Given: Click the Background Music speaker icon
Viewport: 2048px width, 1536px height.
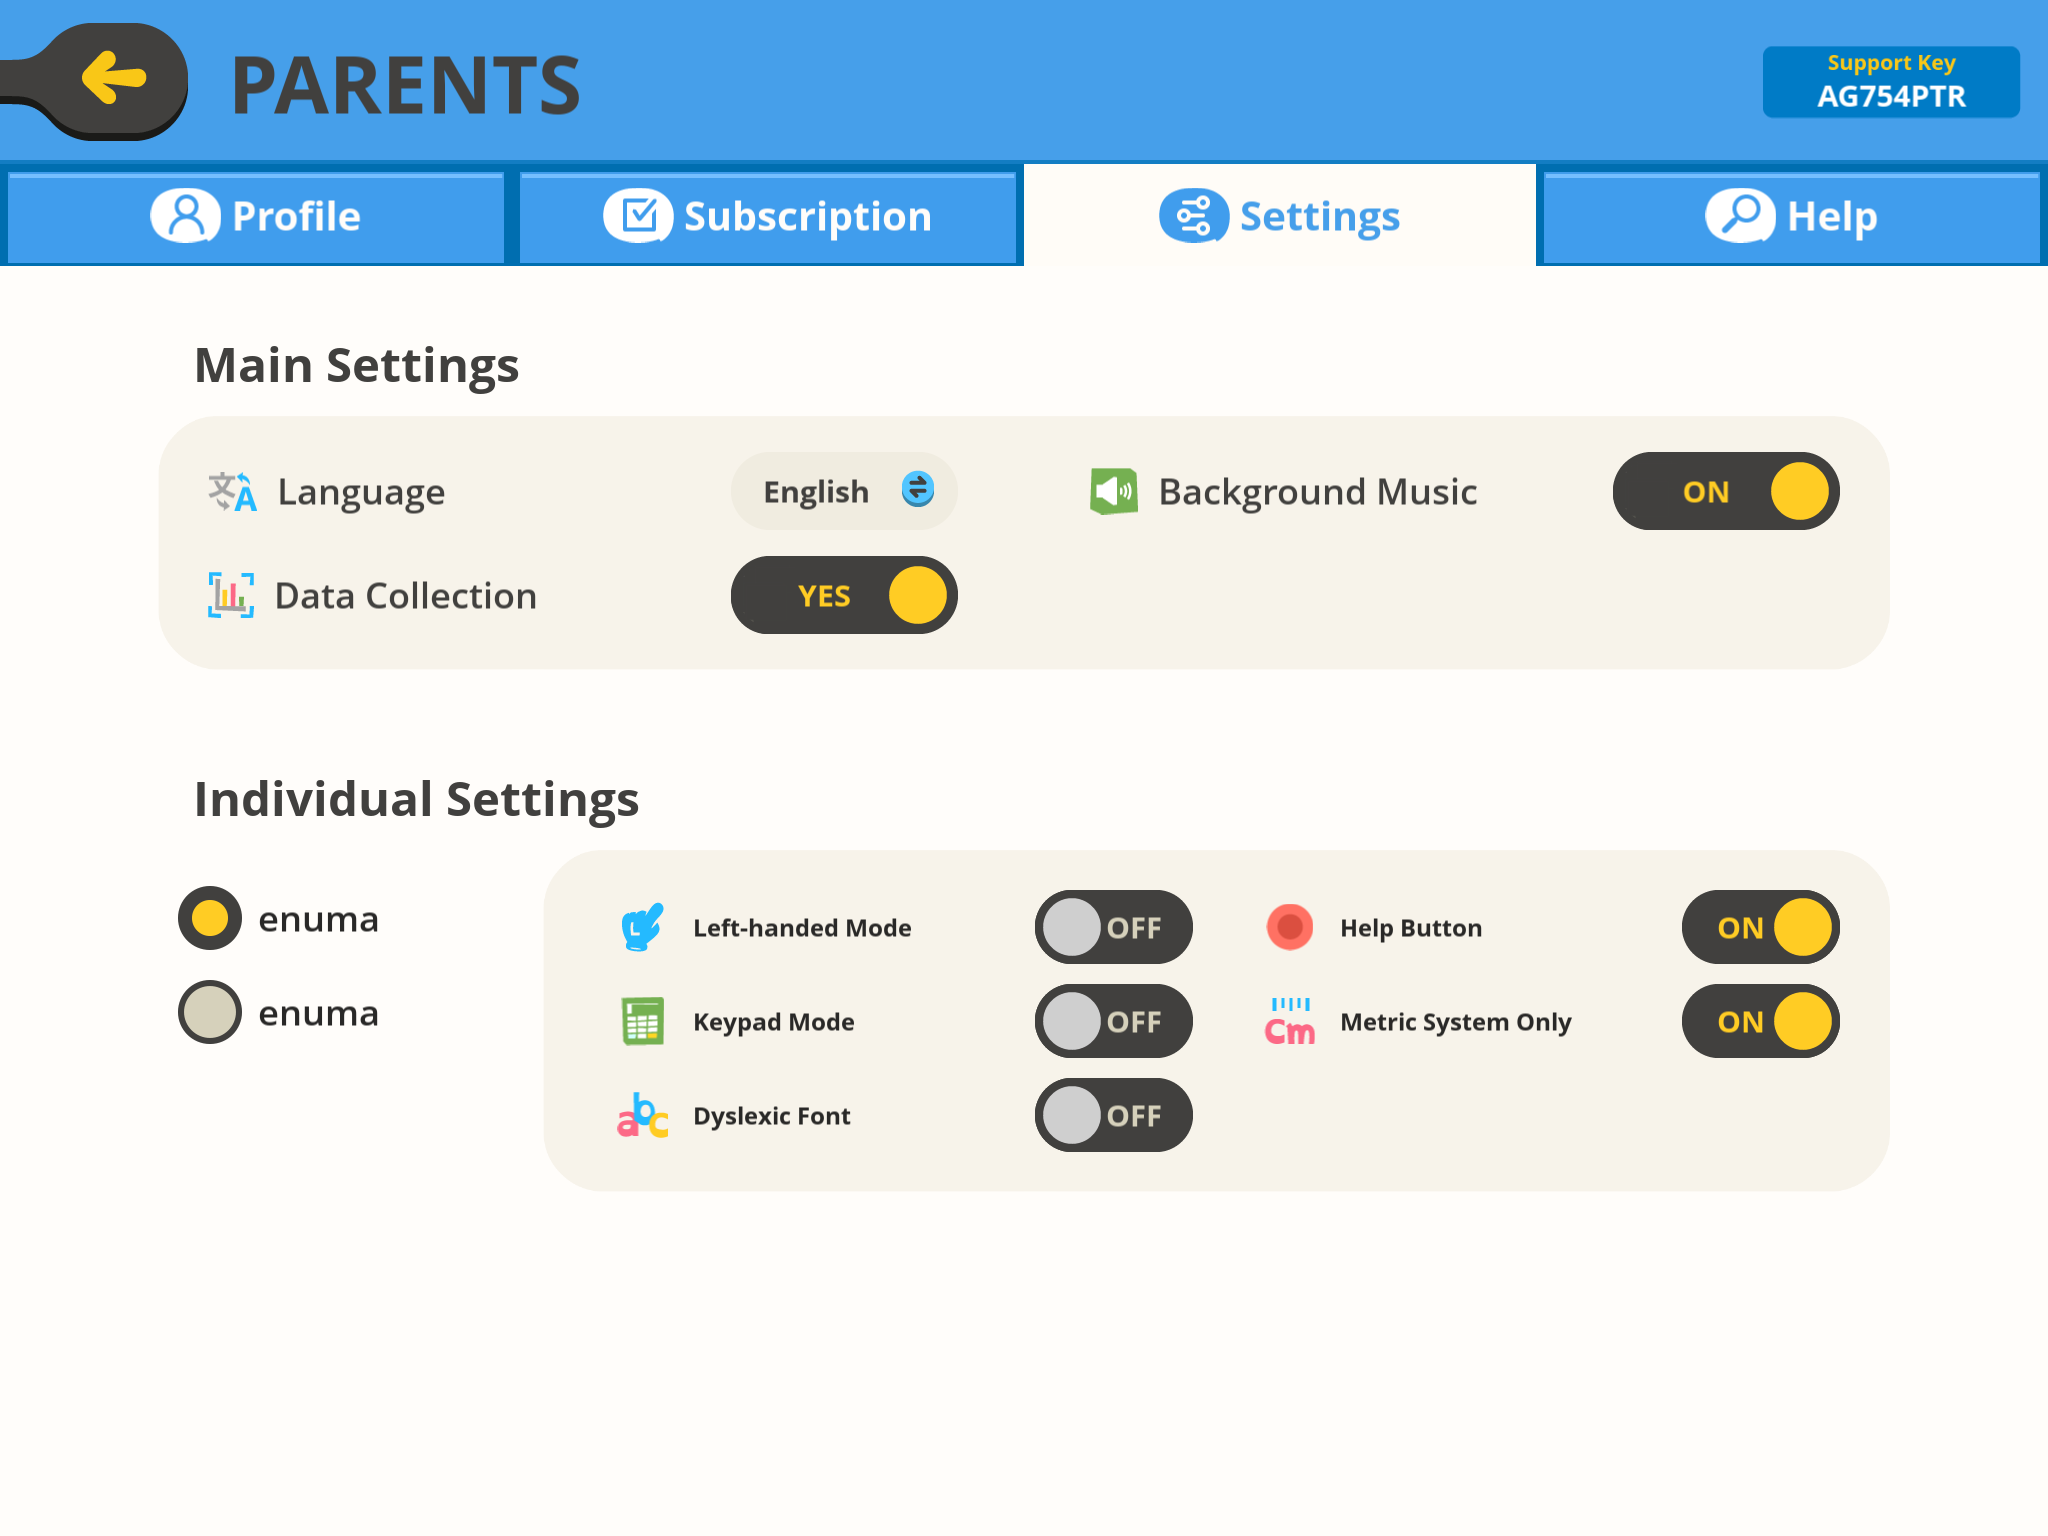Looking at the screenshot, I should (x=1114, y=492).
